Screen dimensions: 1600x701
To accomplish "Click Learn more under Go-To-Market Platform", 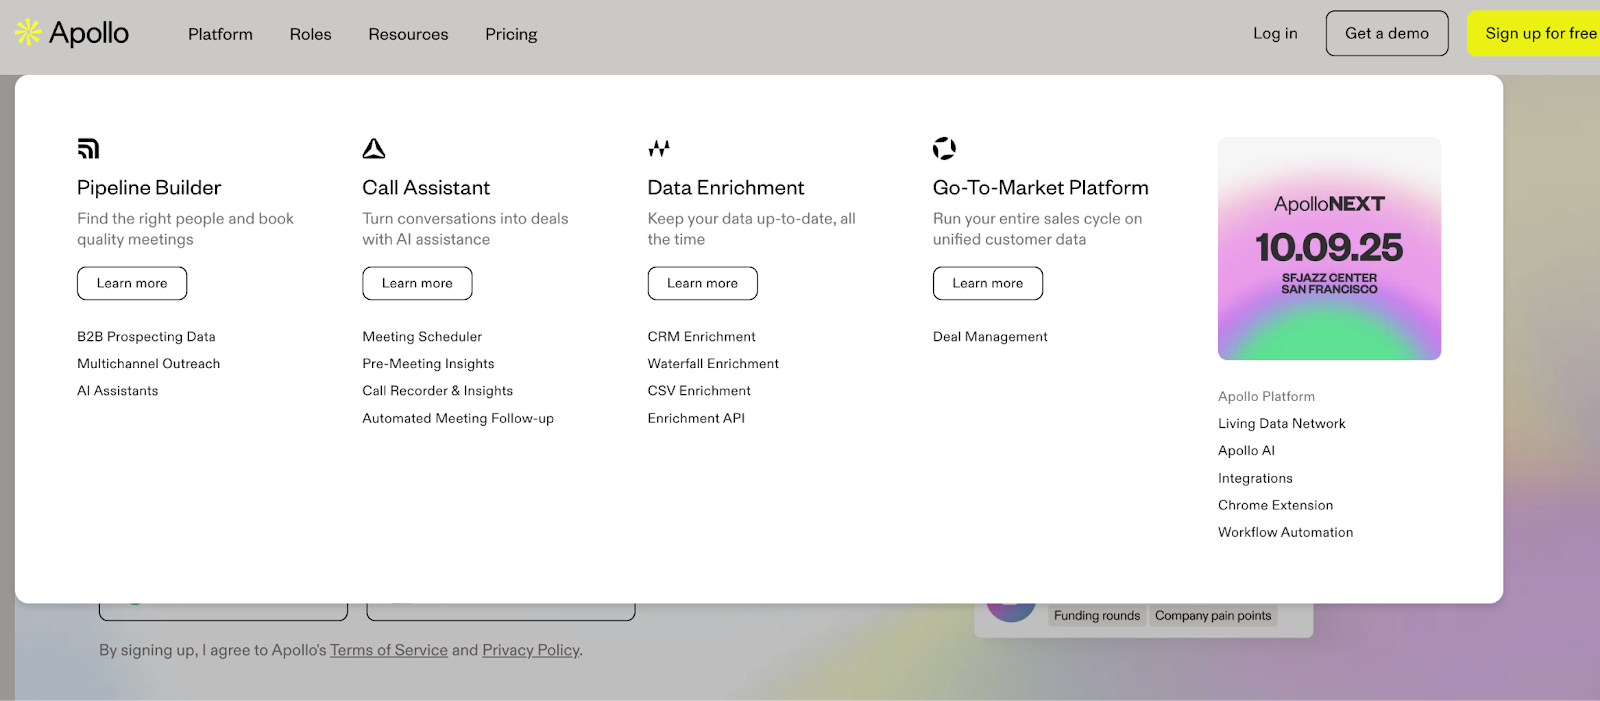I will tap(988, 283).
